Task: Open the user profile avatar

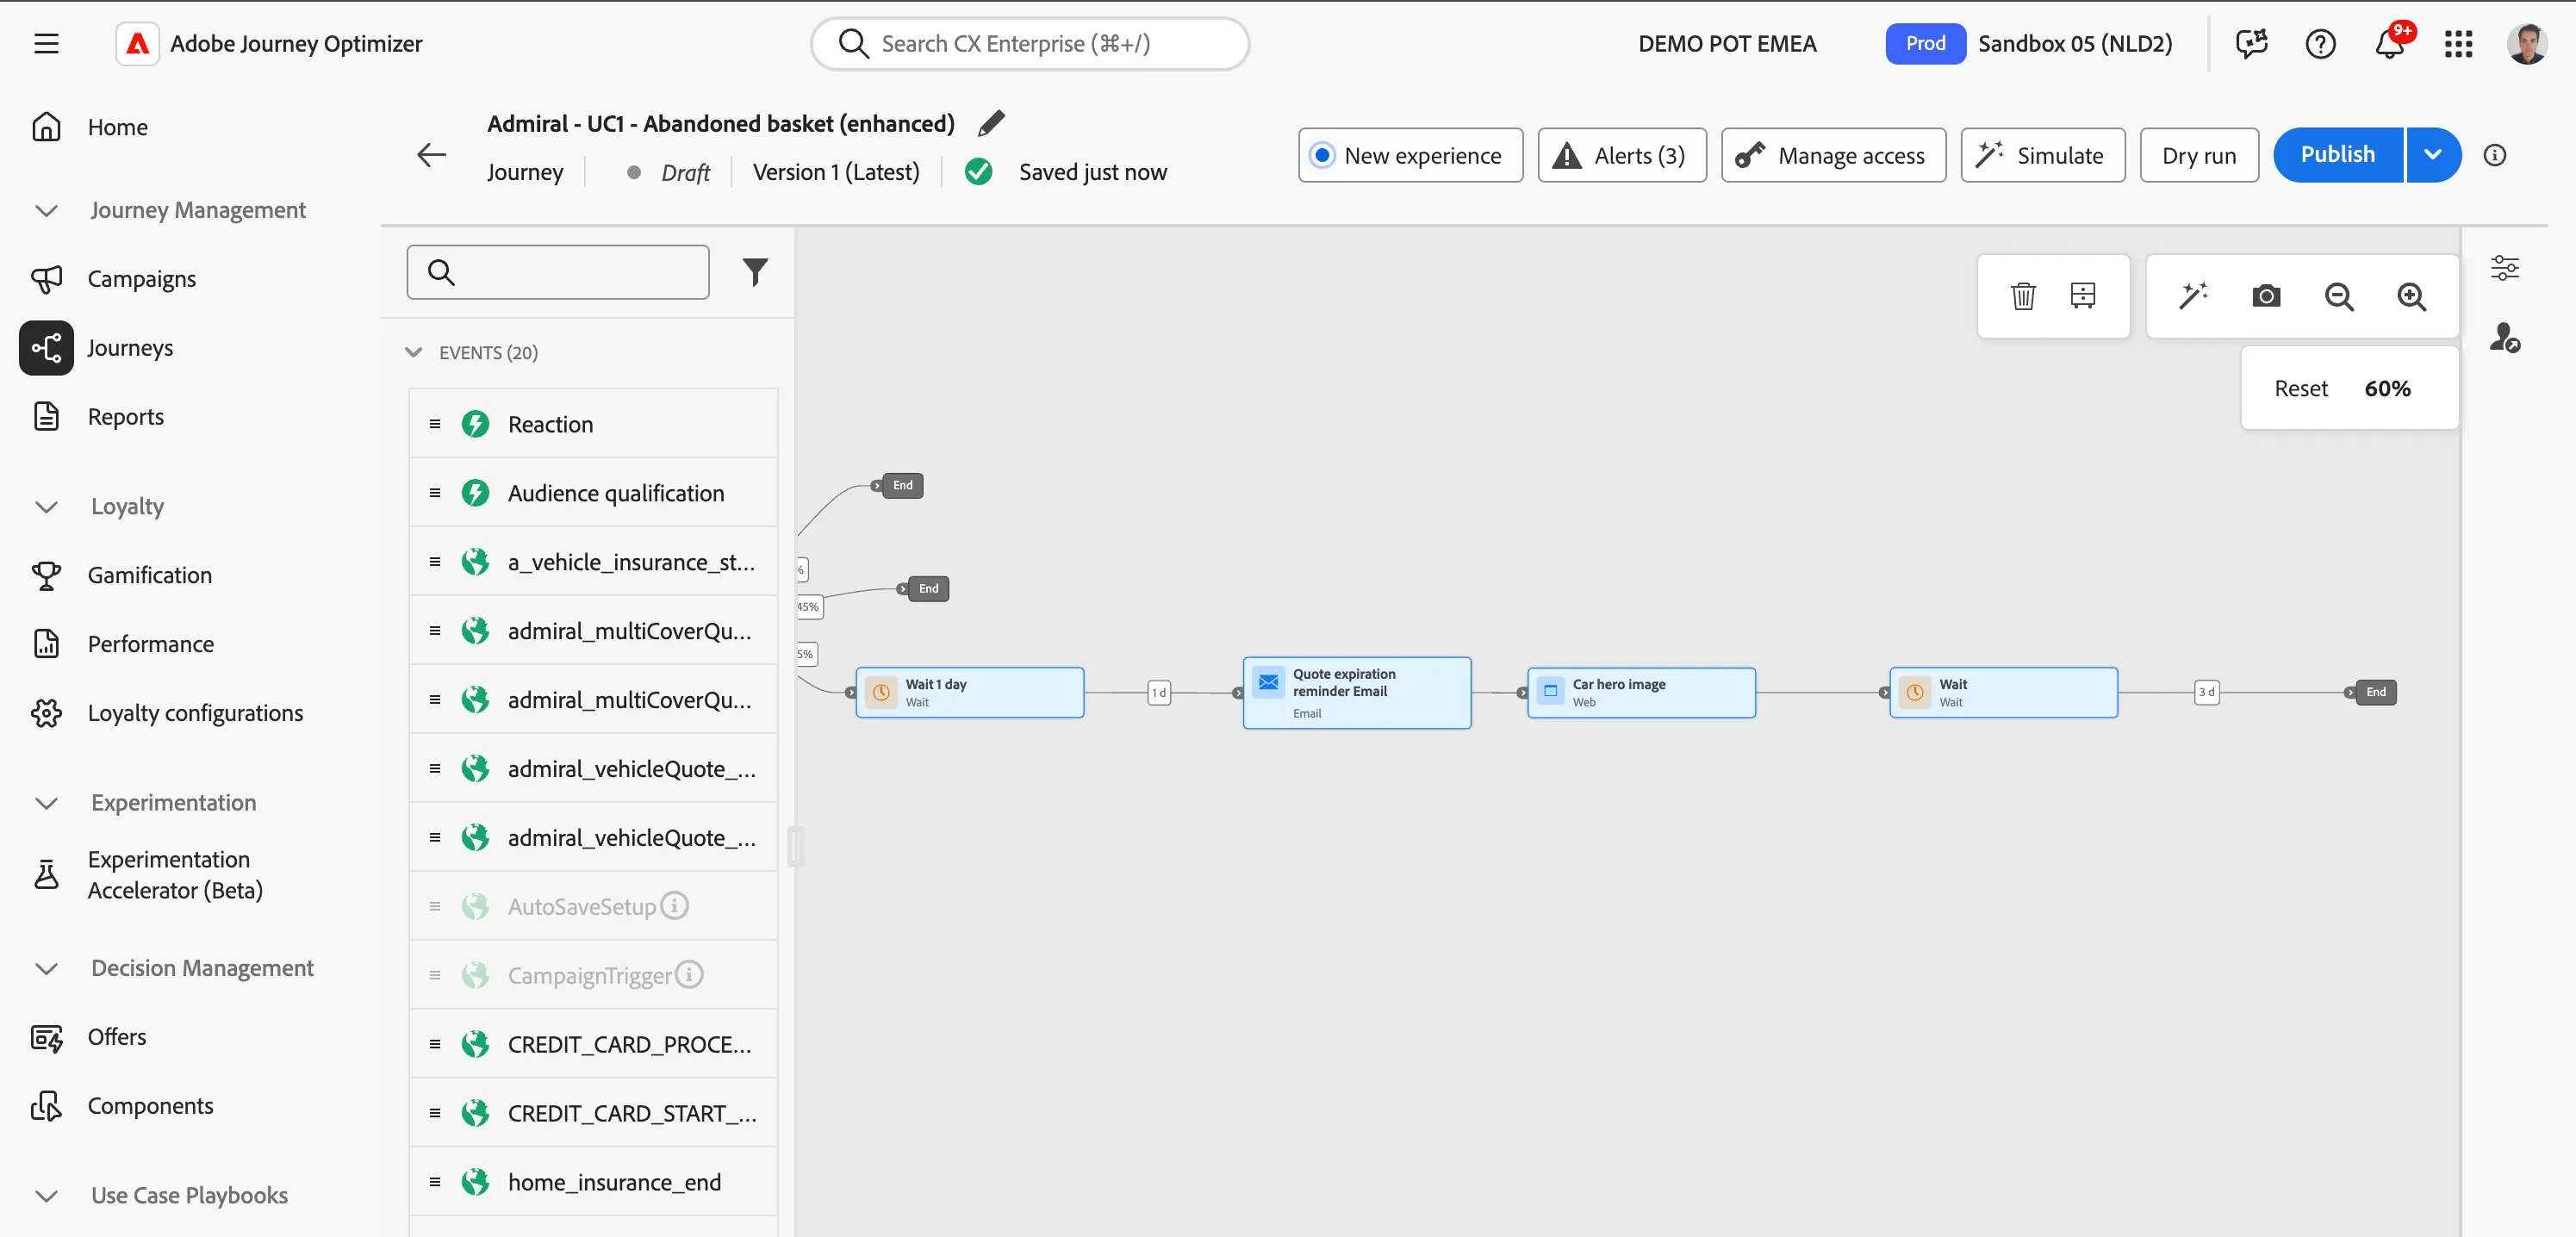Action: click(2527, 43)
